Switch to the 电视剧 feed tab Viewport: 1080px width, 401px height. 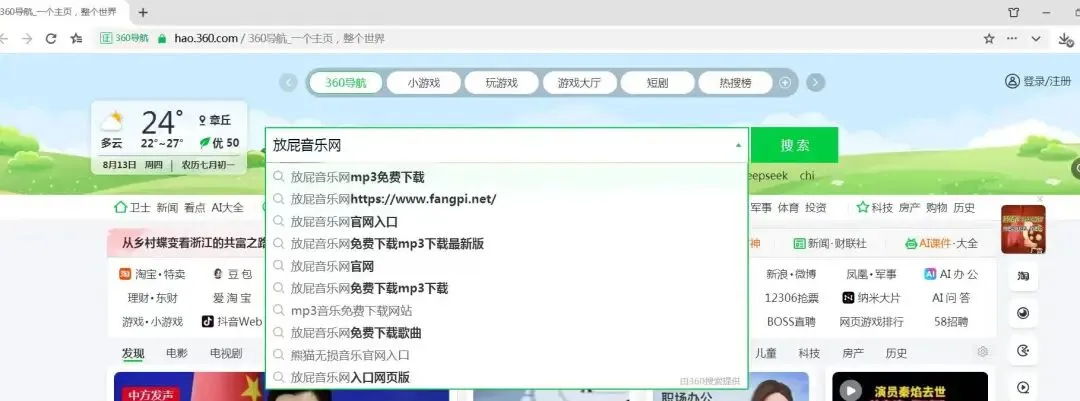226,353
